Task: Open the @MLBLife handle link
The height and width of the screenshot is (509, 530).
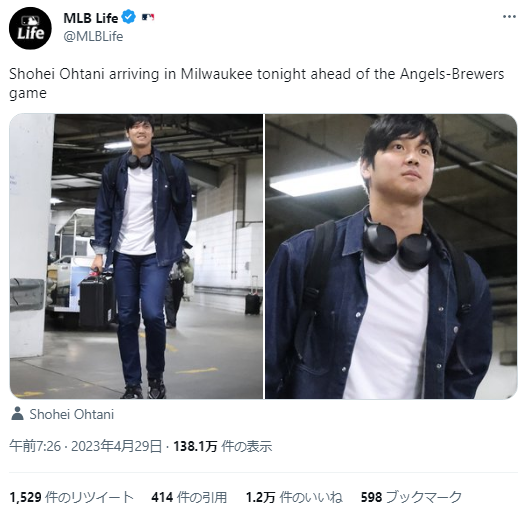Action: (x=93, y=37)
